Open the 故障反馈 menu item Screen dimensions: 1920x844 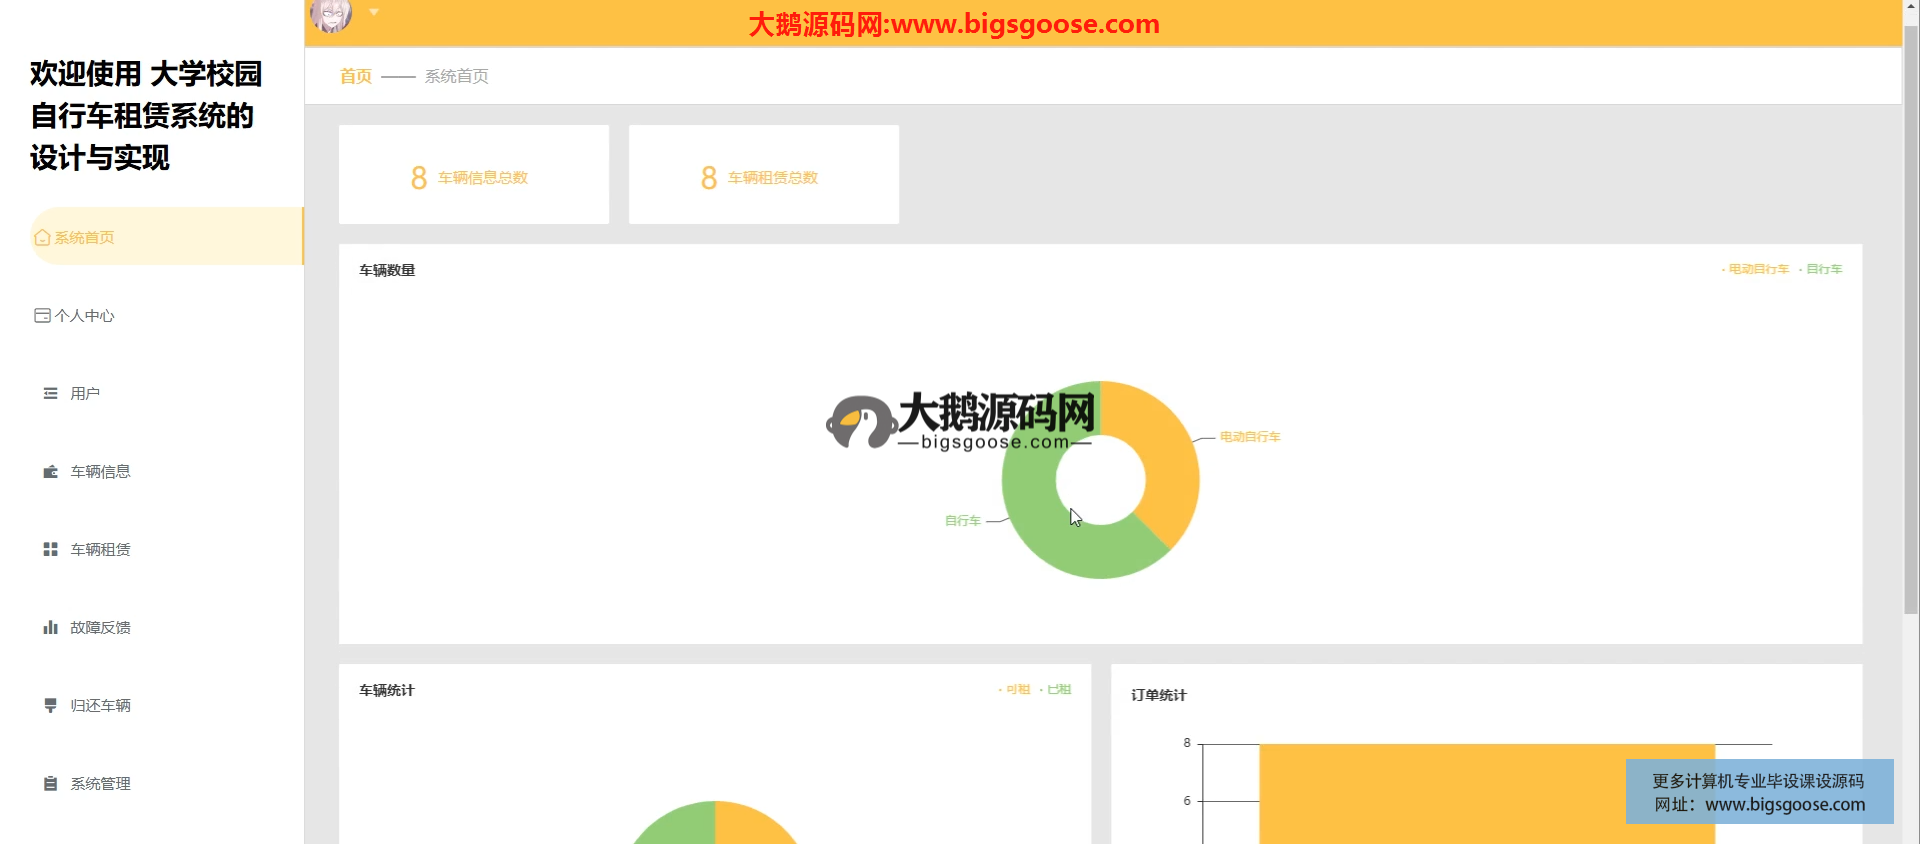coord(100,628)
